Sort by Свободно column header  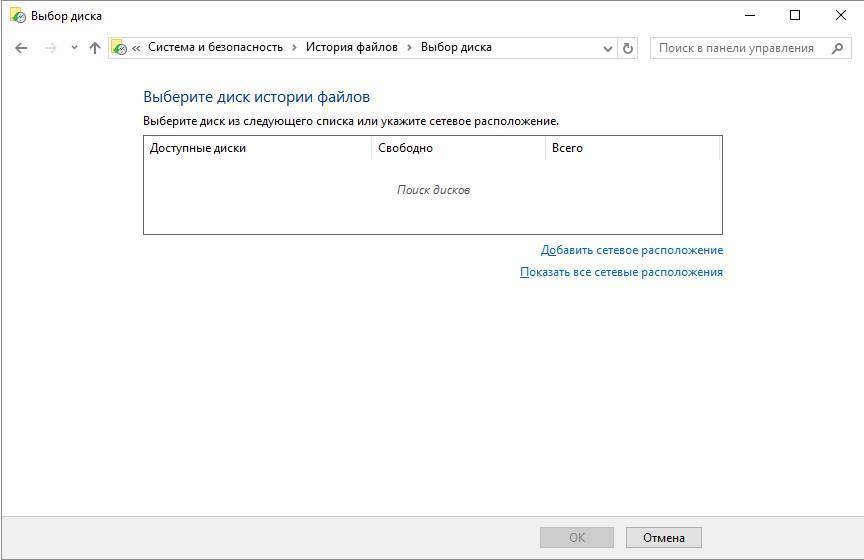tap(458, 148)
